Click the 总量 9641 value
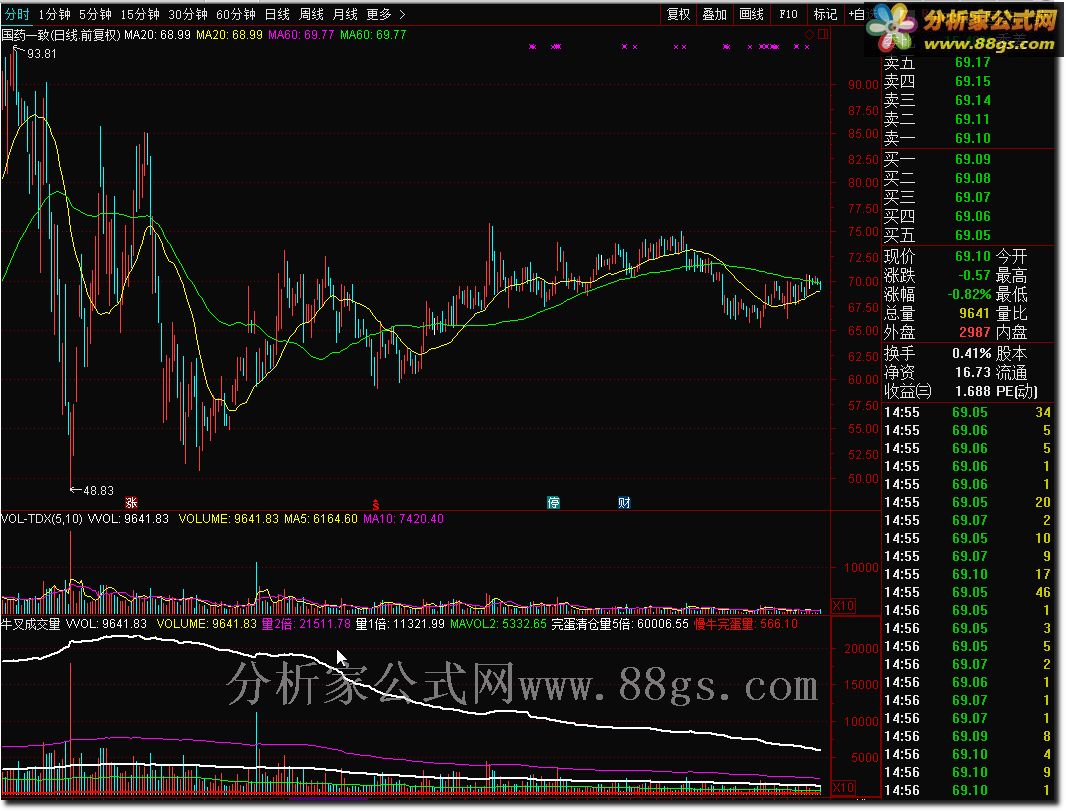Viewport: 1066px width, 811px height. pyautogui.click(x=974, y=313)
